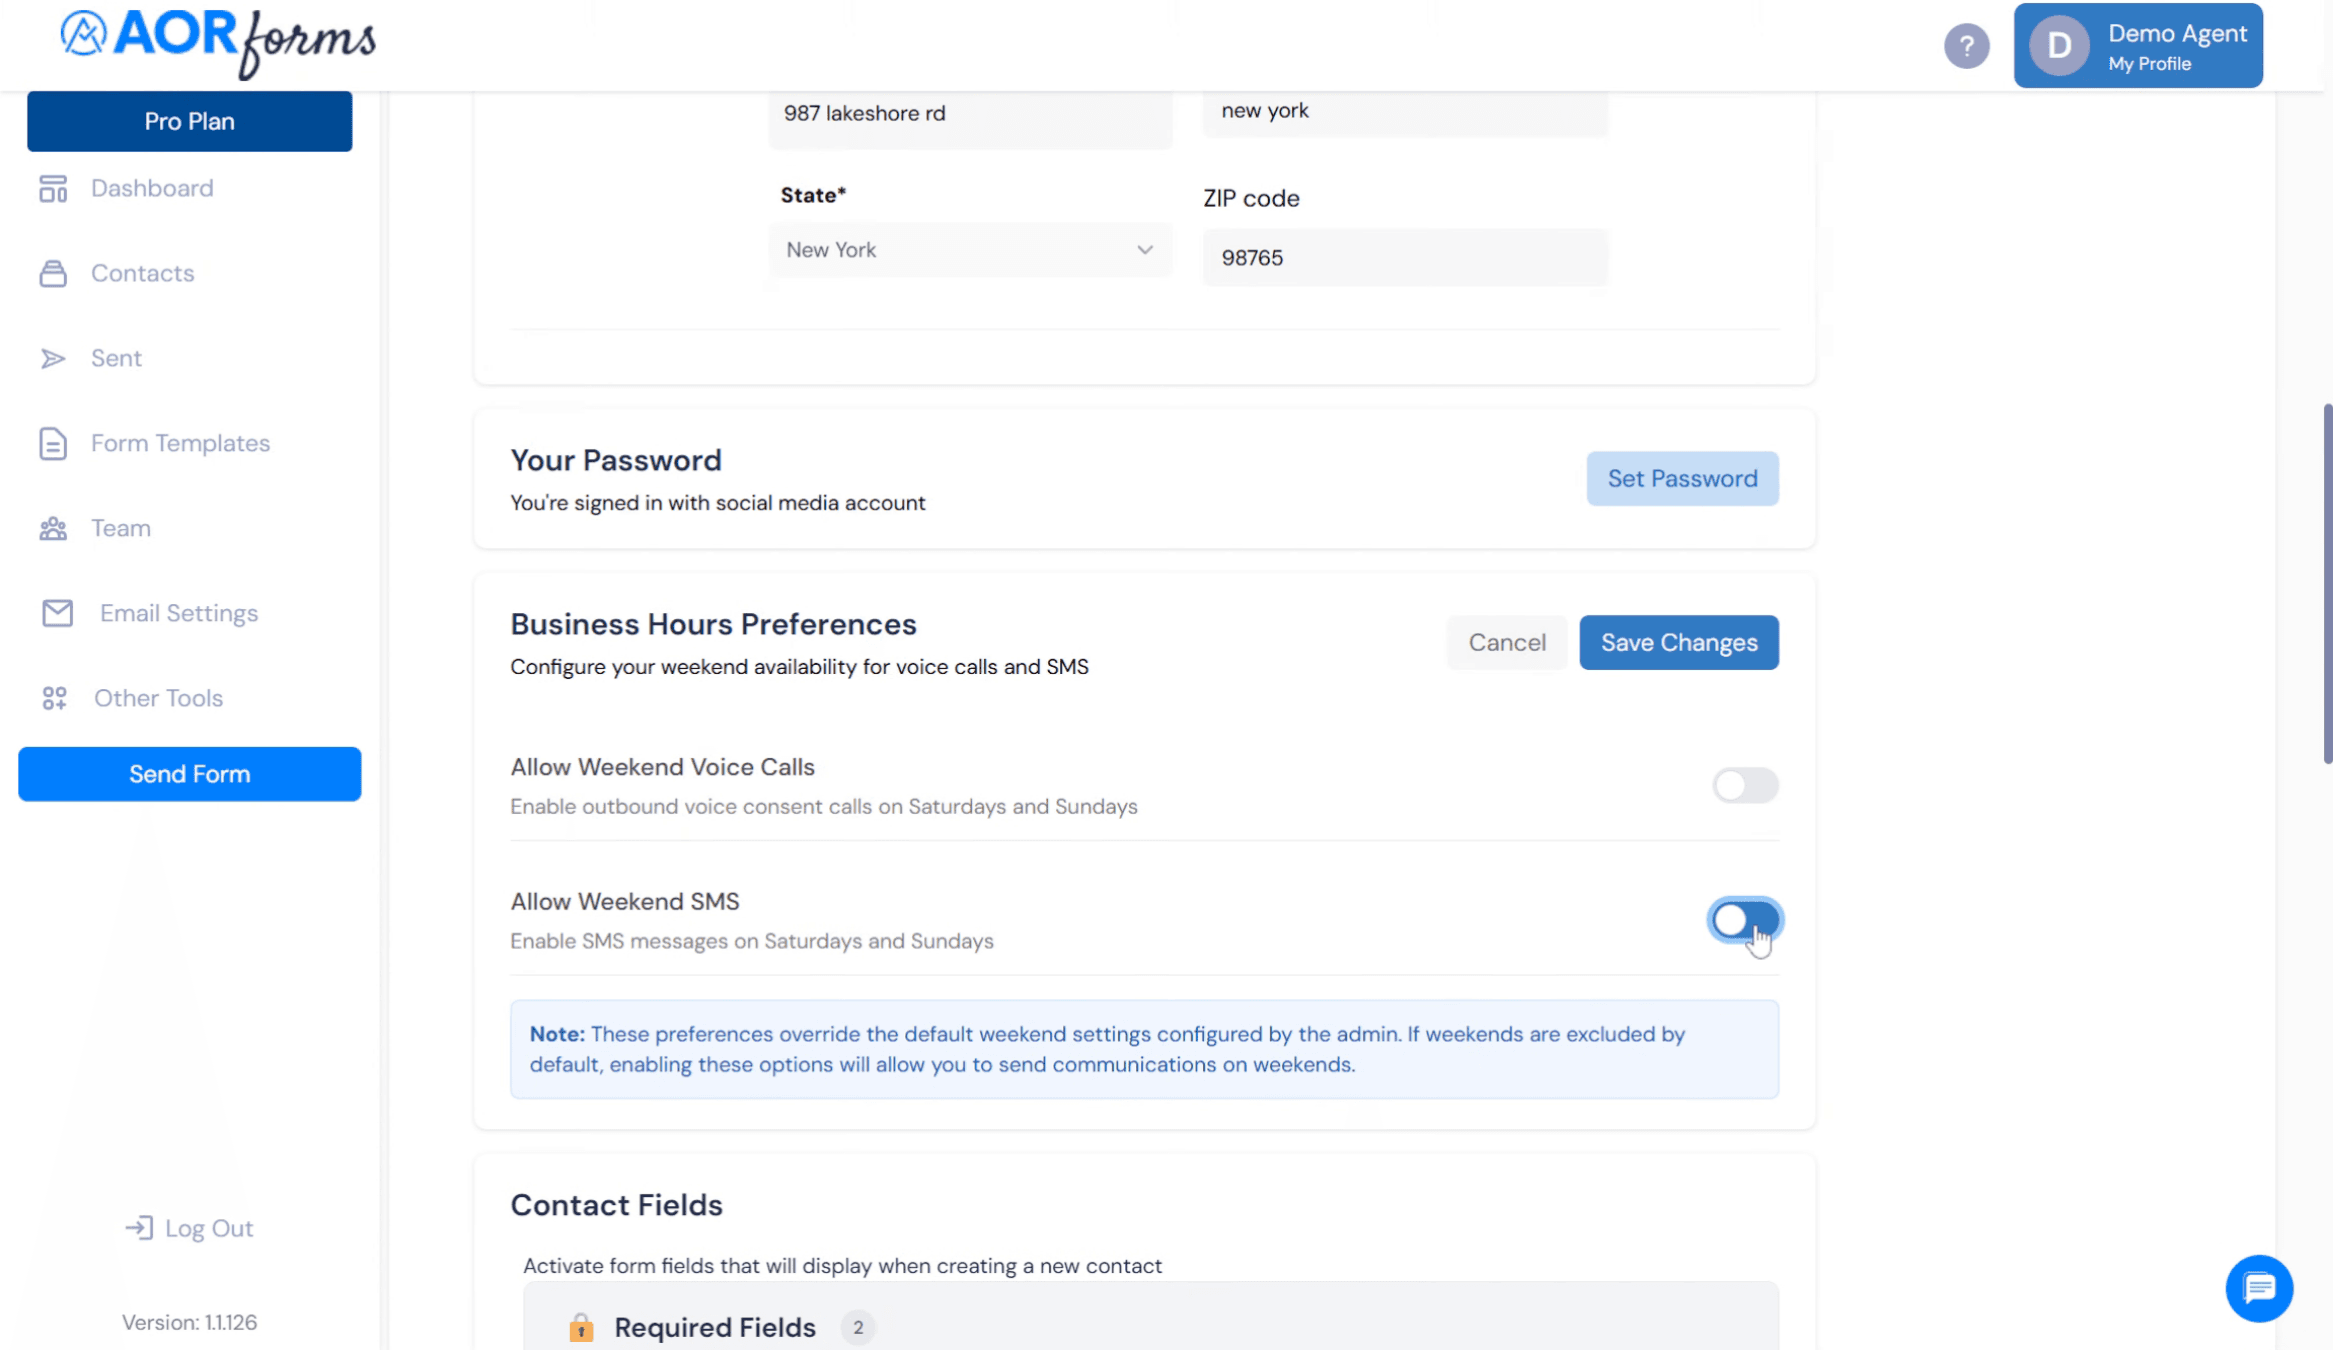
Task: Click the Contacts sidebar icon
Action: coord(53,273)
